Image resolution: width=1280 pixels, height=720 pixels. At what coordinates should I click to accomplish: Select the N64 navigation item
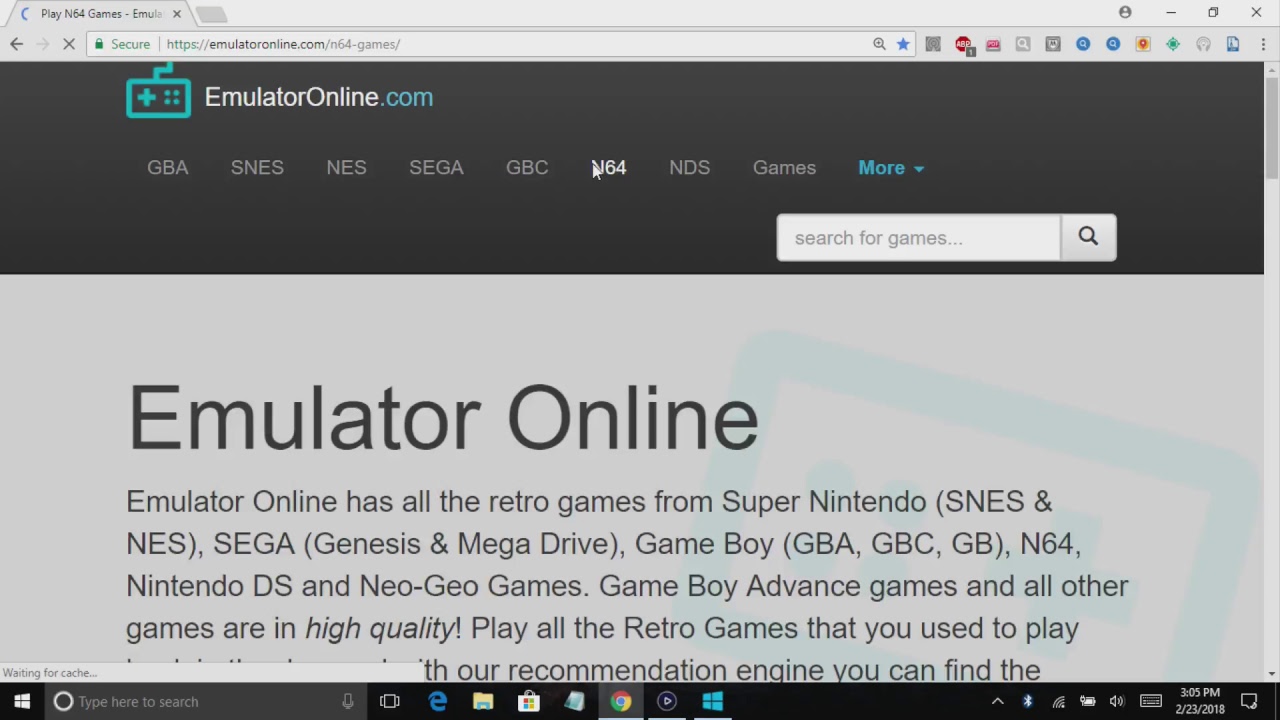(609, 168)
